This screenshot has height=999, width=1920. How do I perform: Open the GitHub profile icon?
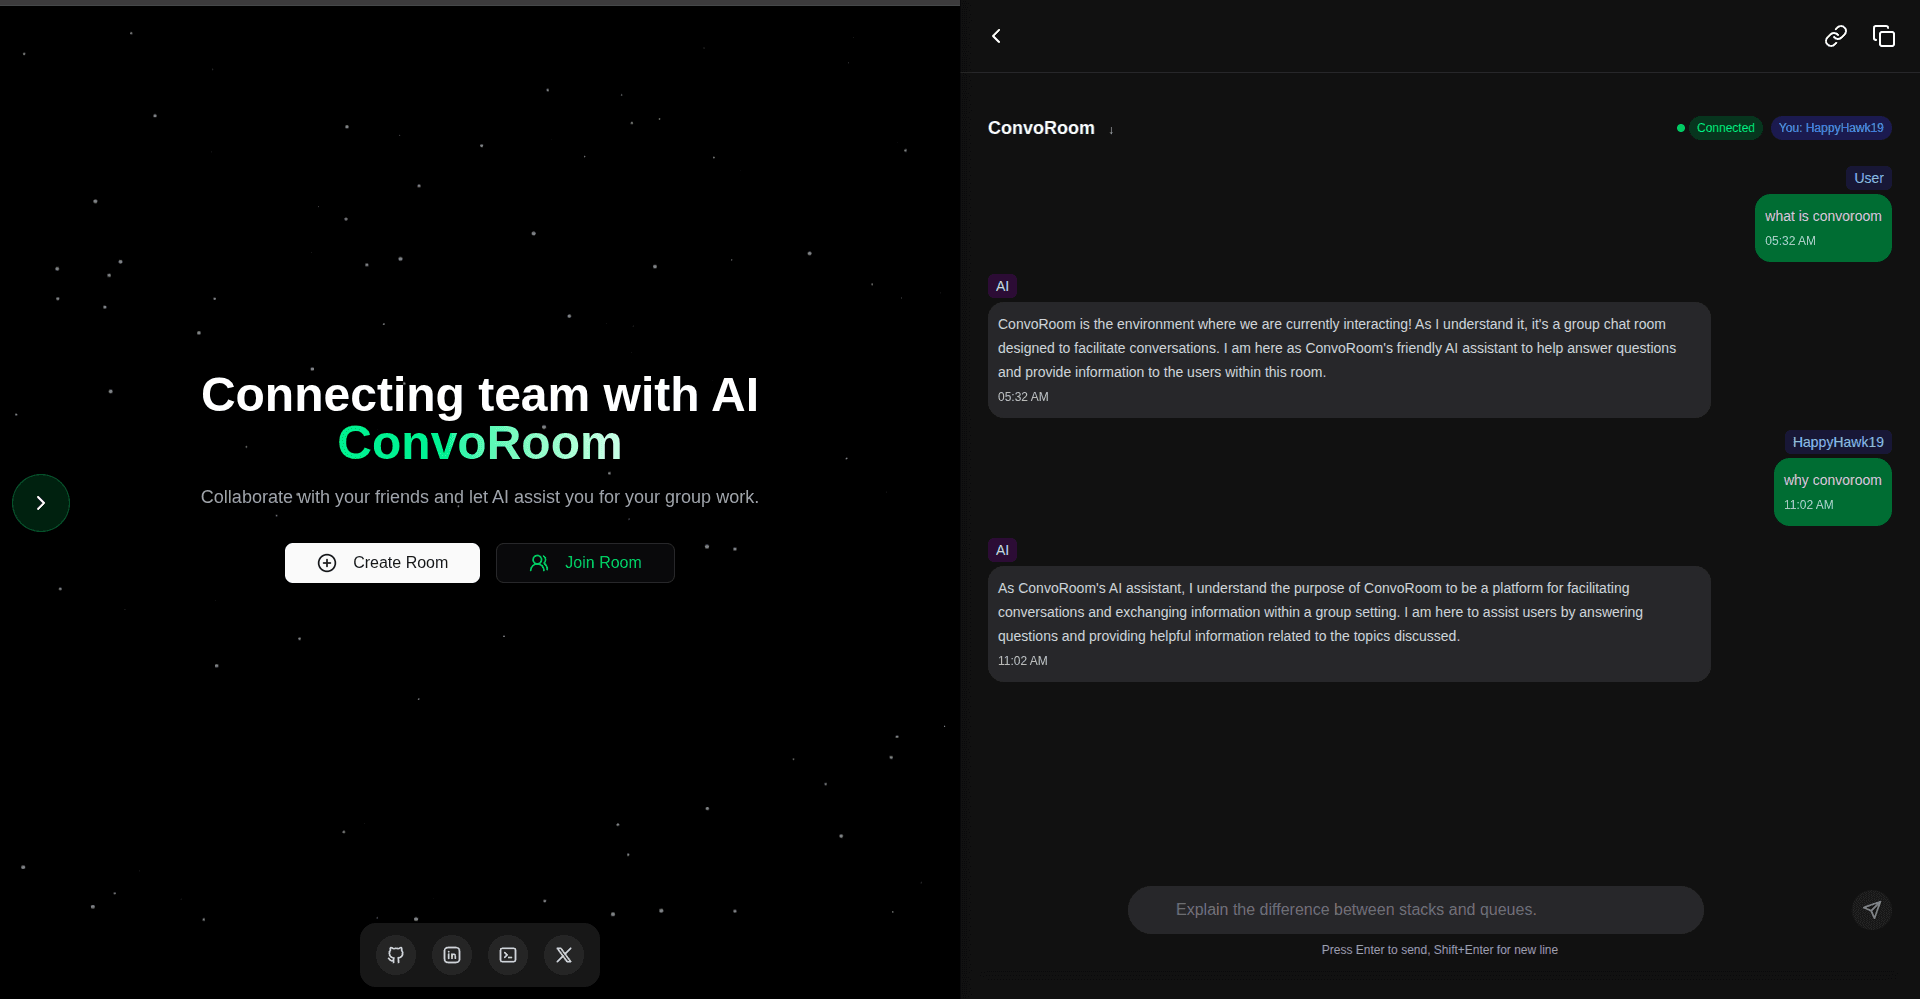tap(395, 955)
